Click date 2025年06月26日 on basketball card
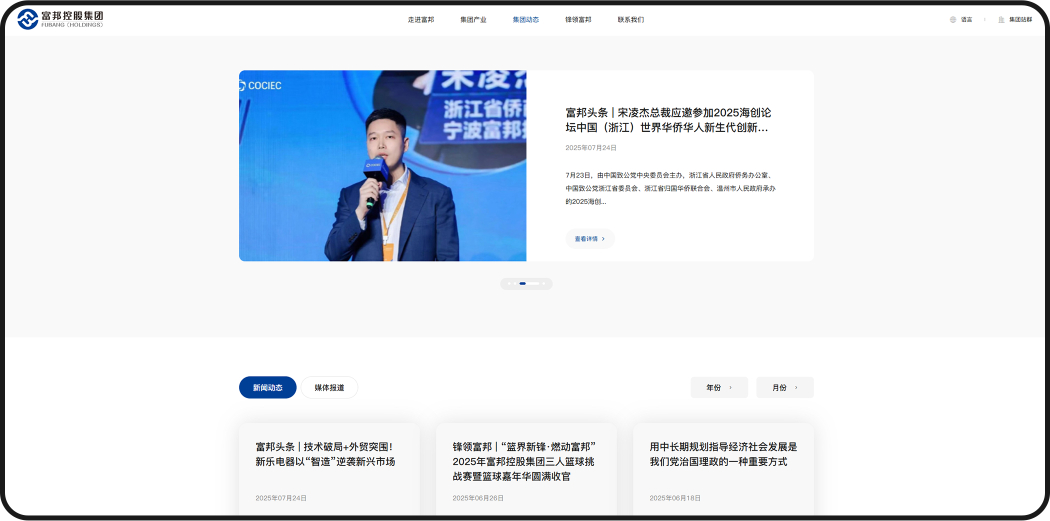The height and width of the screenshot is (521, 1050). [478, 498]
